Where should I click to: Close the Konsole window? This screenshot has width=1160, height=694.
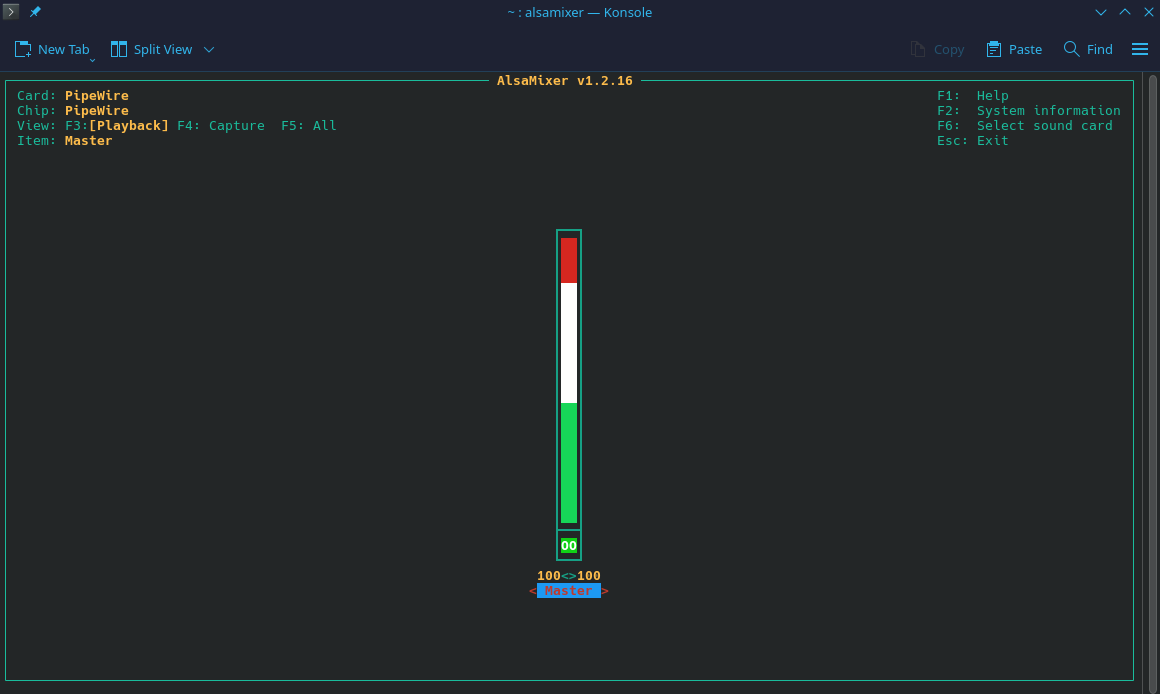click(1148, 12)
